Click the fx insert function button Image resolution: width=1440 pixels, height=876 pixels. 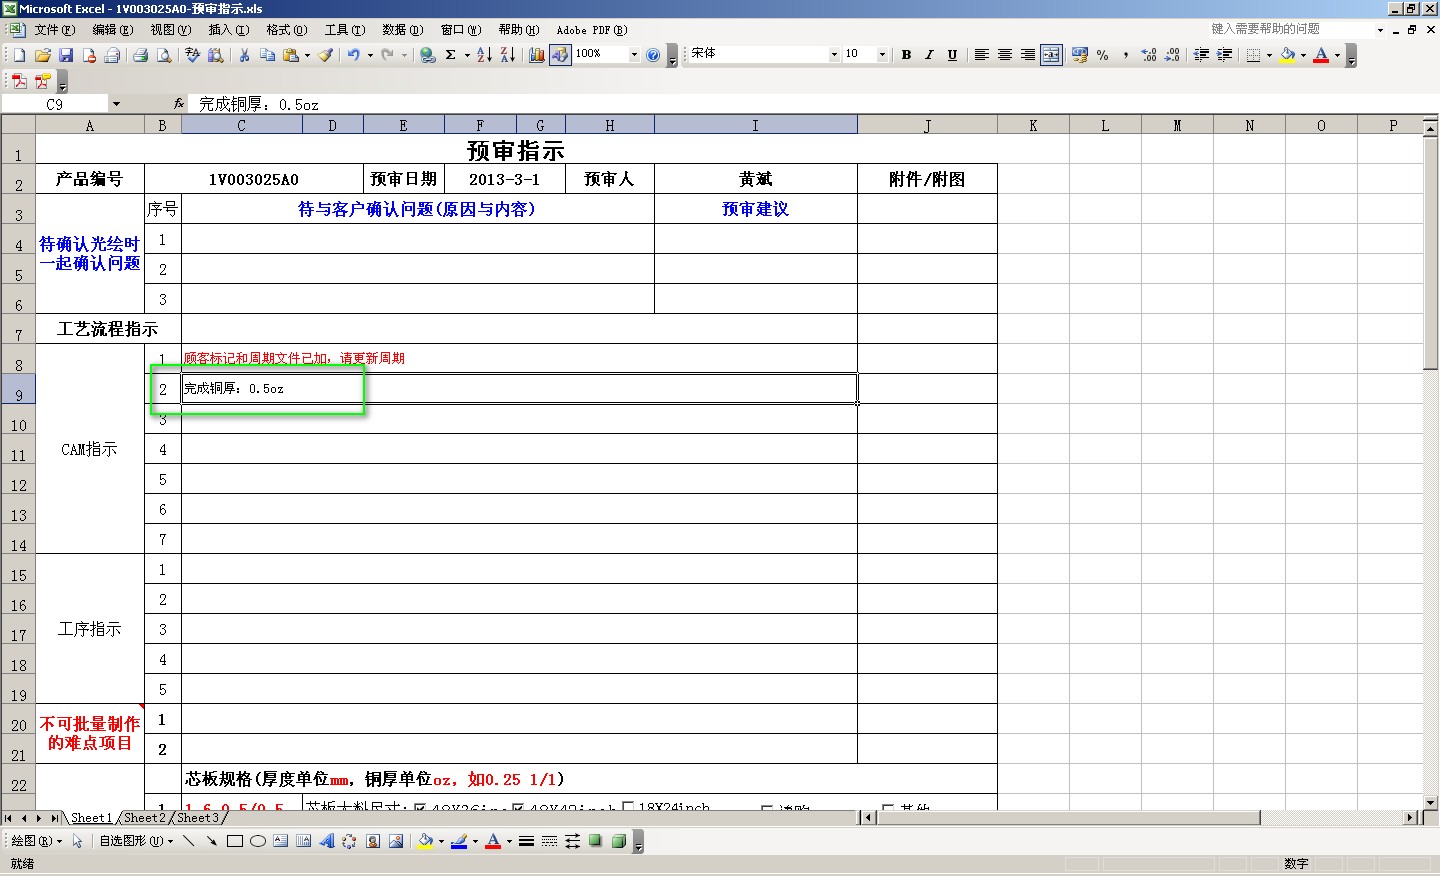coord(178,104)
